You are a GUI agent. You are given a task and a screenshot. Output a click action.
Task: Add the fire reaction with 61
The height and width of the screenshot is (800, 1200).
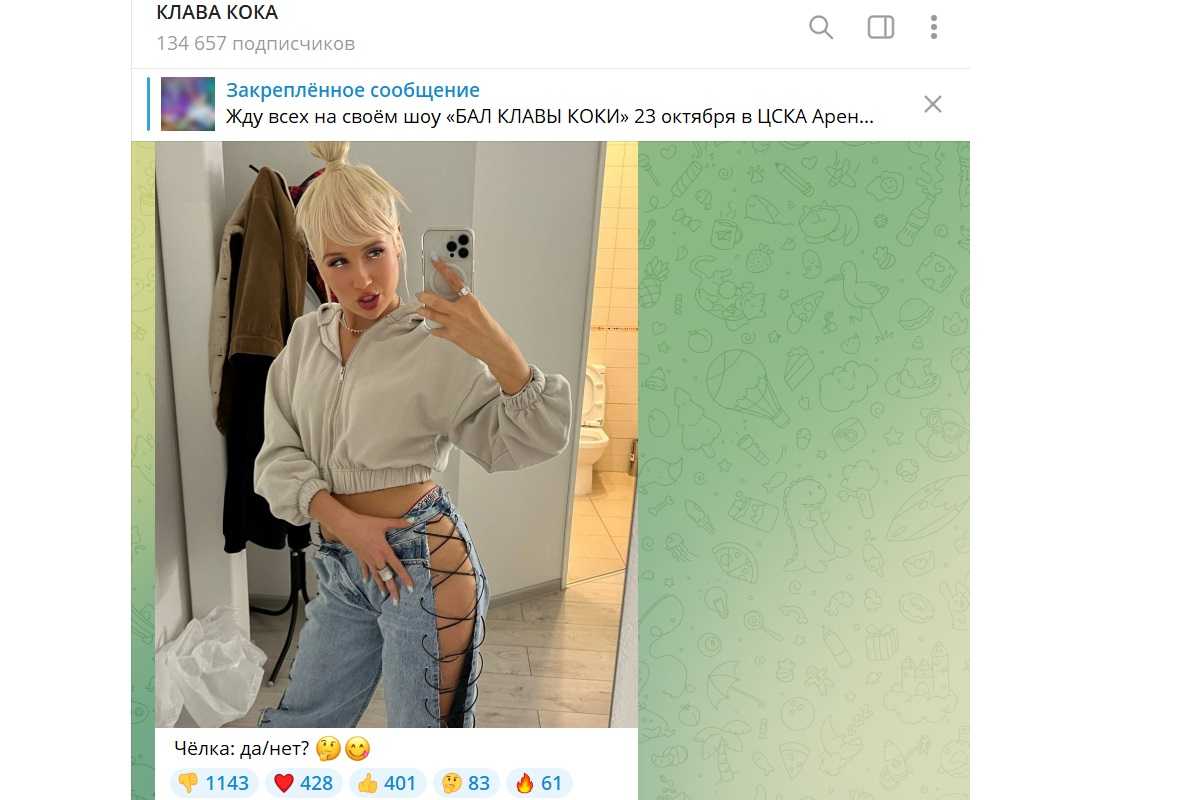click(x=538, y=783)
